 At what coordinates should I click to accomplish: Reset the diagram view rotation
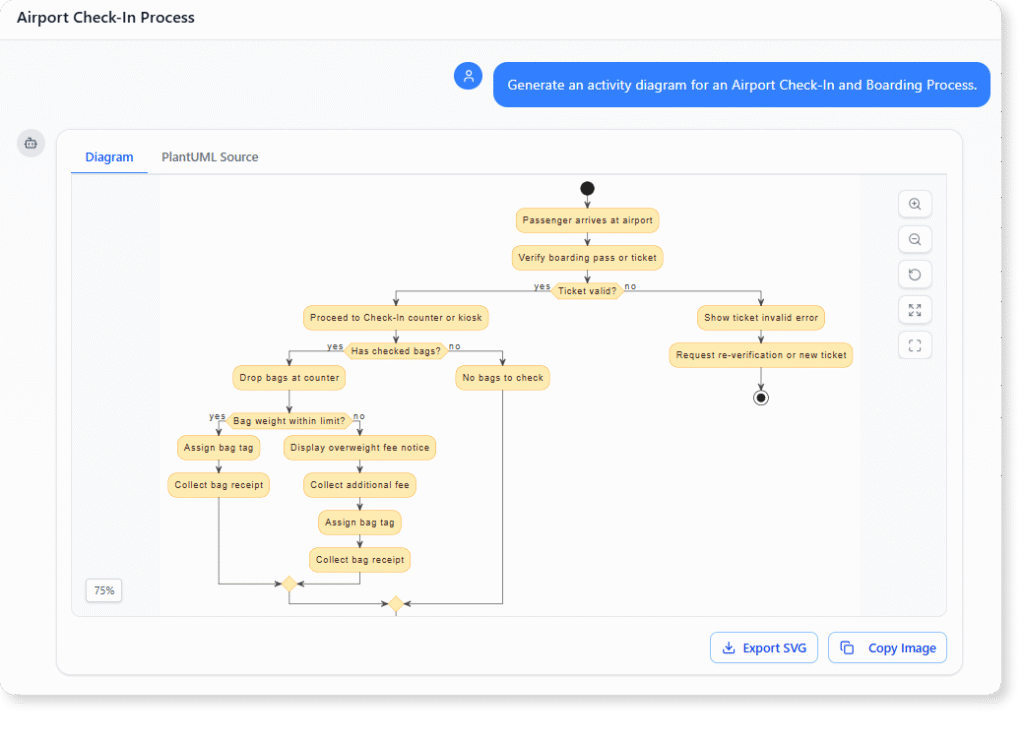(x=914, y=274)
